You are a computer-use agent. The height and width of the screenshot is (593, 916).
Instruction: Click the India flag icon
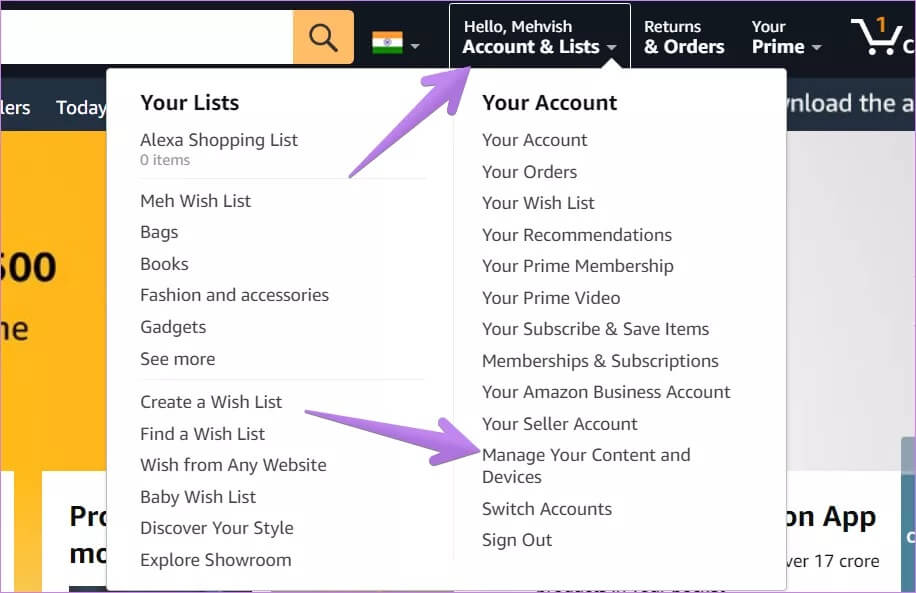coord(387,43)
